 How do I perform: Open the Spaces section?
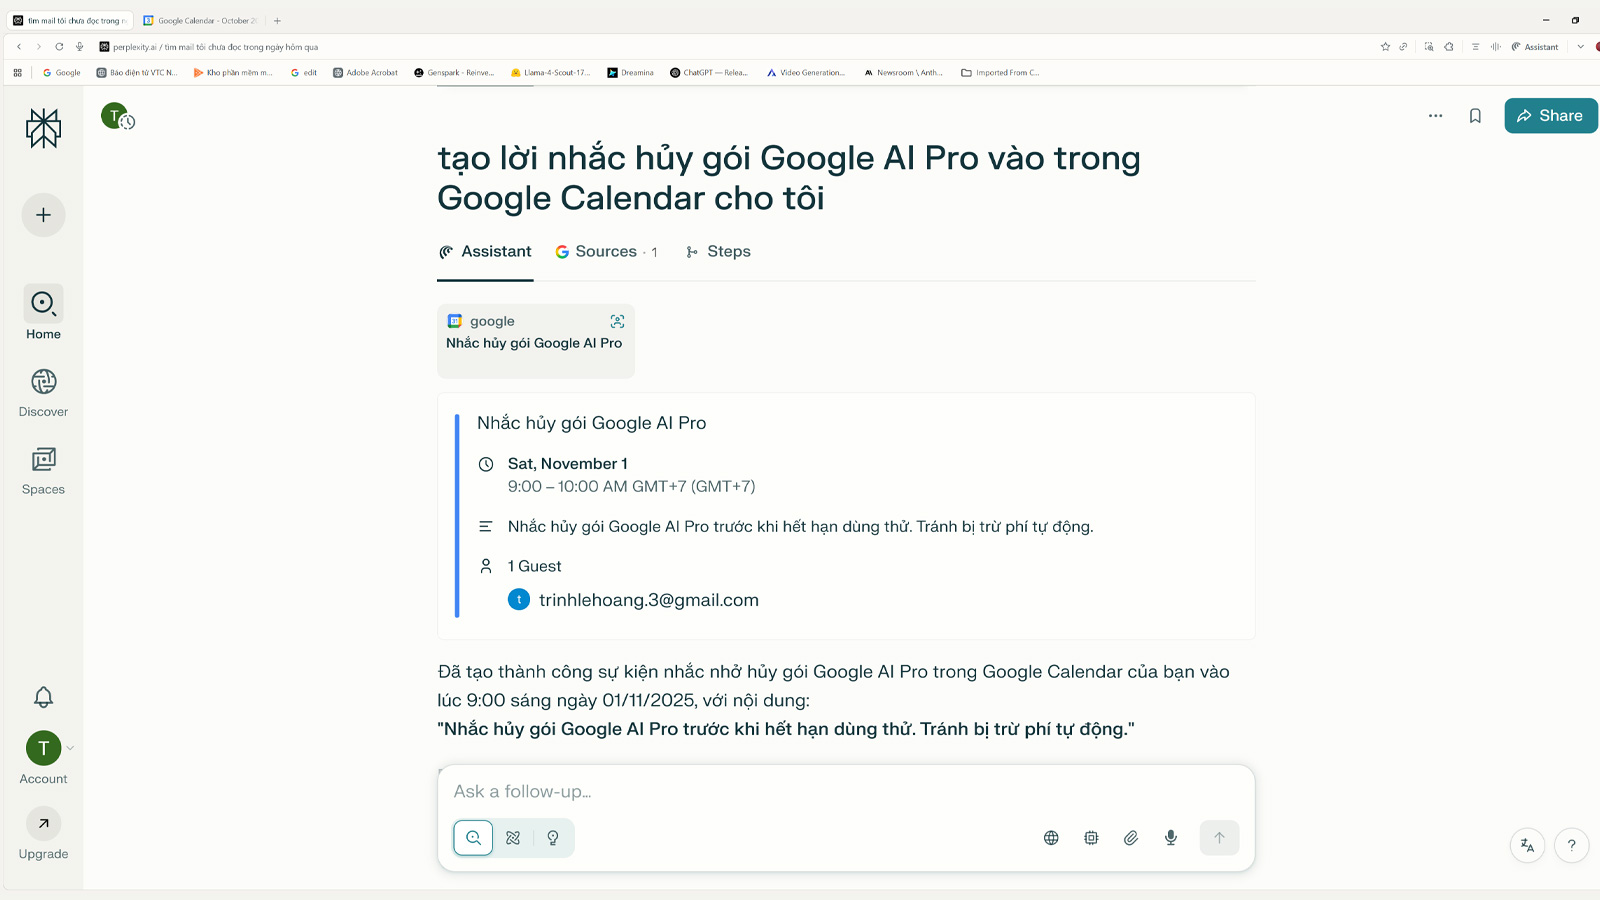(x=43, y=470)
